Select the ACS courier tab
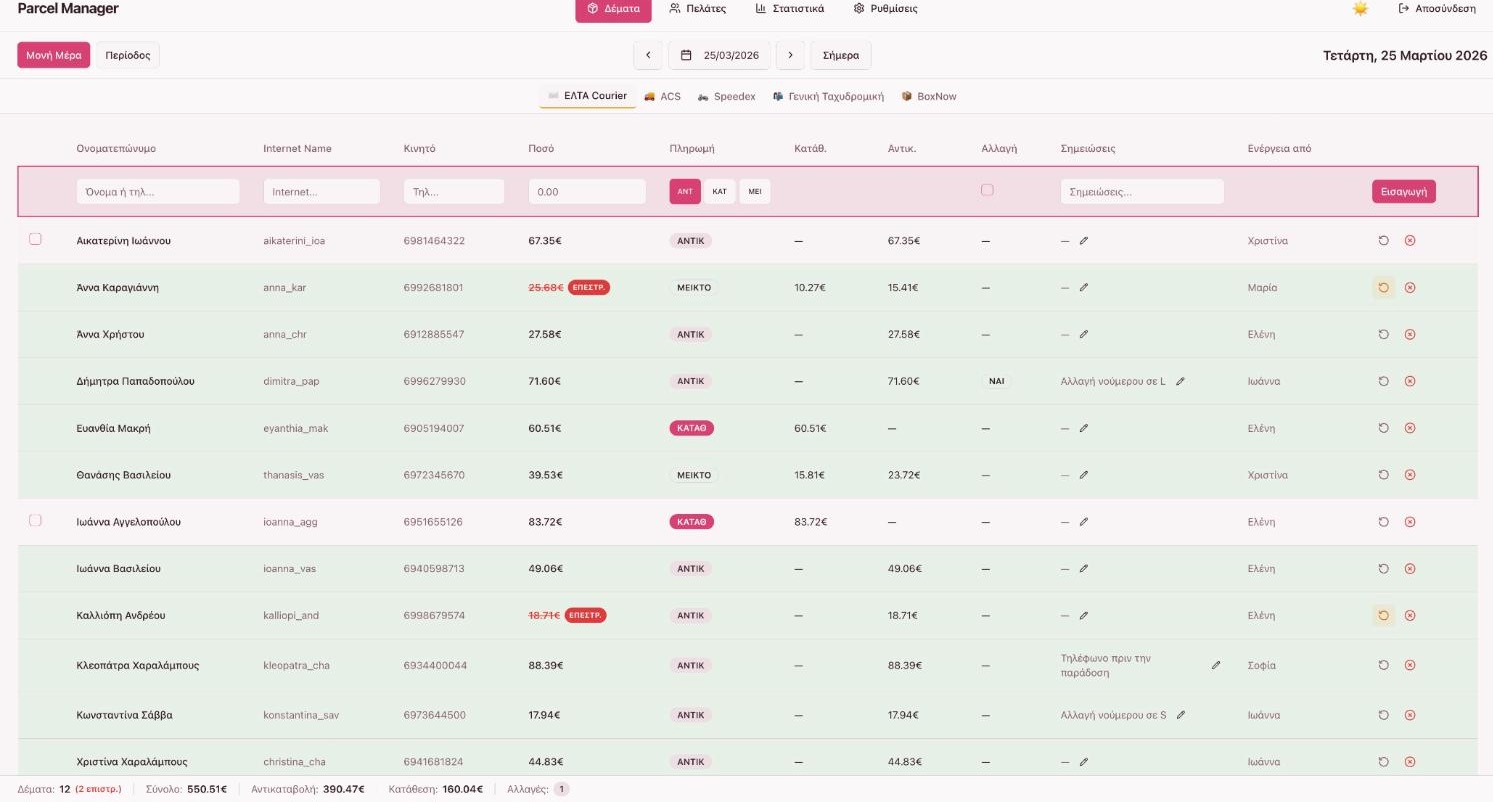The width and height of the screenshot is (1493, 802). (662, 96)
